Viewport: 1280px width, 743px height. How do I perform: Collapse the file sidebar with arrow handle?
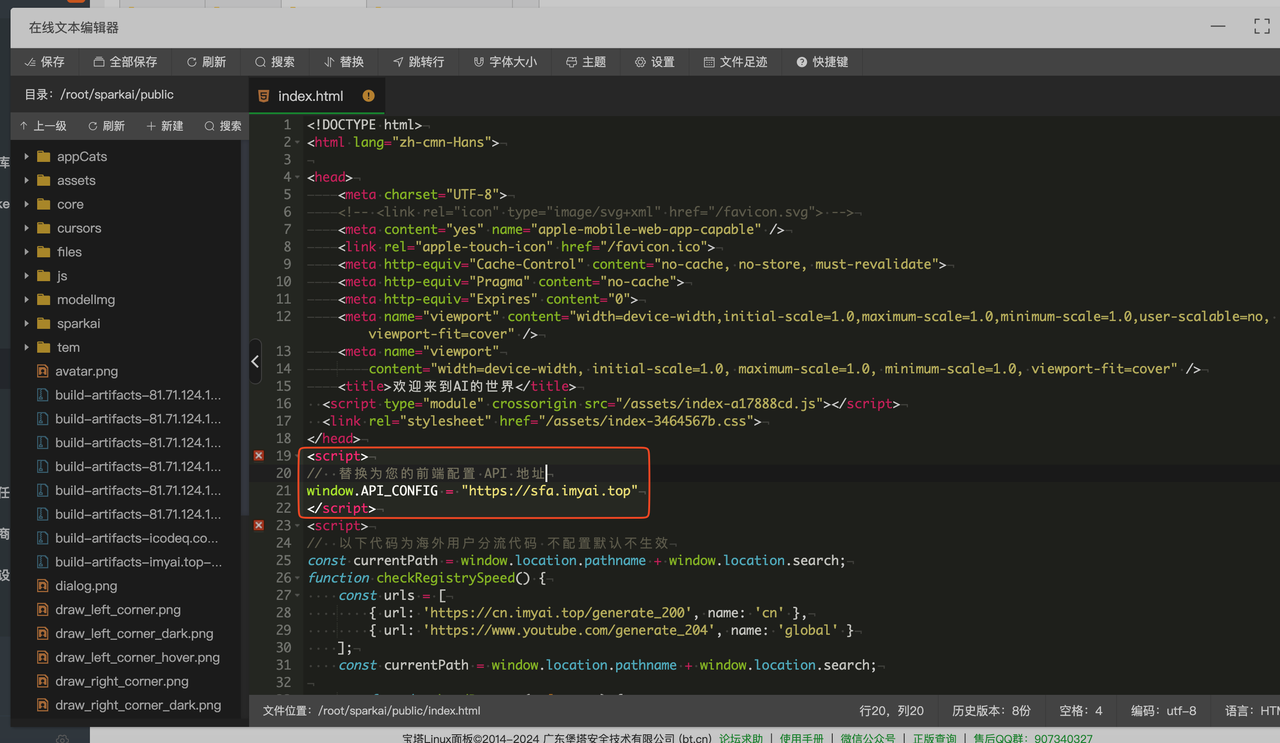point(255,361)
